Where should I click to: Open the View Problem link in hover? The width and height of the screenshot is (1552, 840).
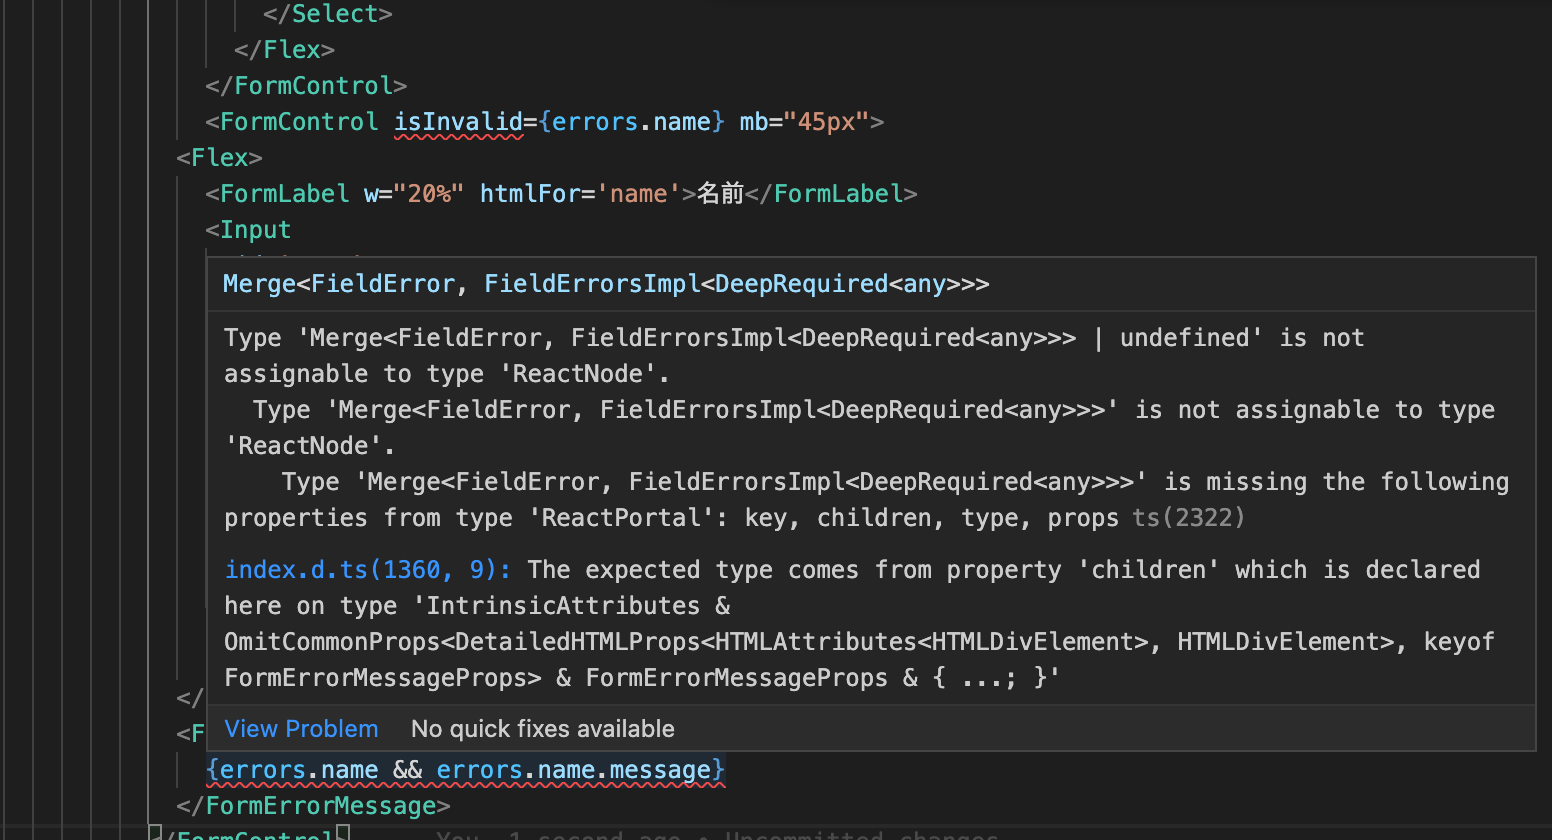pos(301,729)
